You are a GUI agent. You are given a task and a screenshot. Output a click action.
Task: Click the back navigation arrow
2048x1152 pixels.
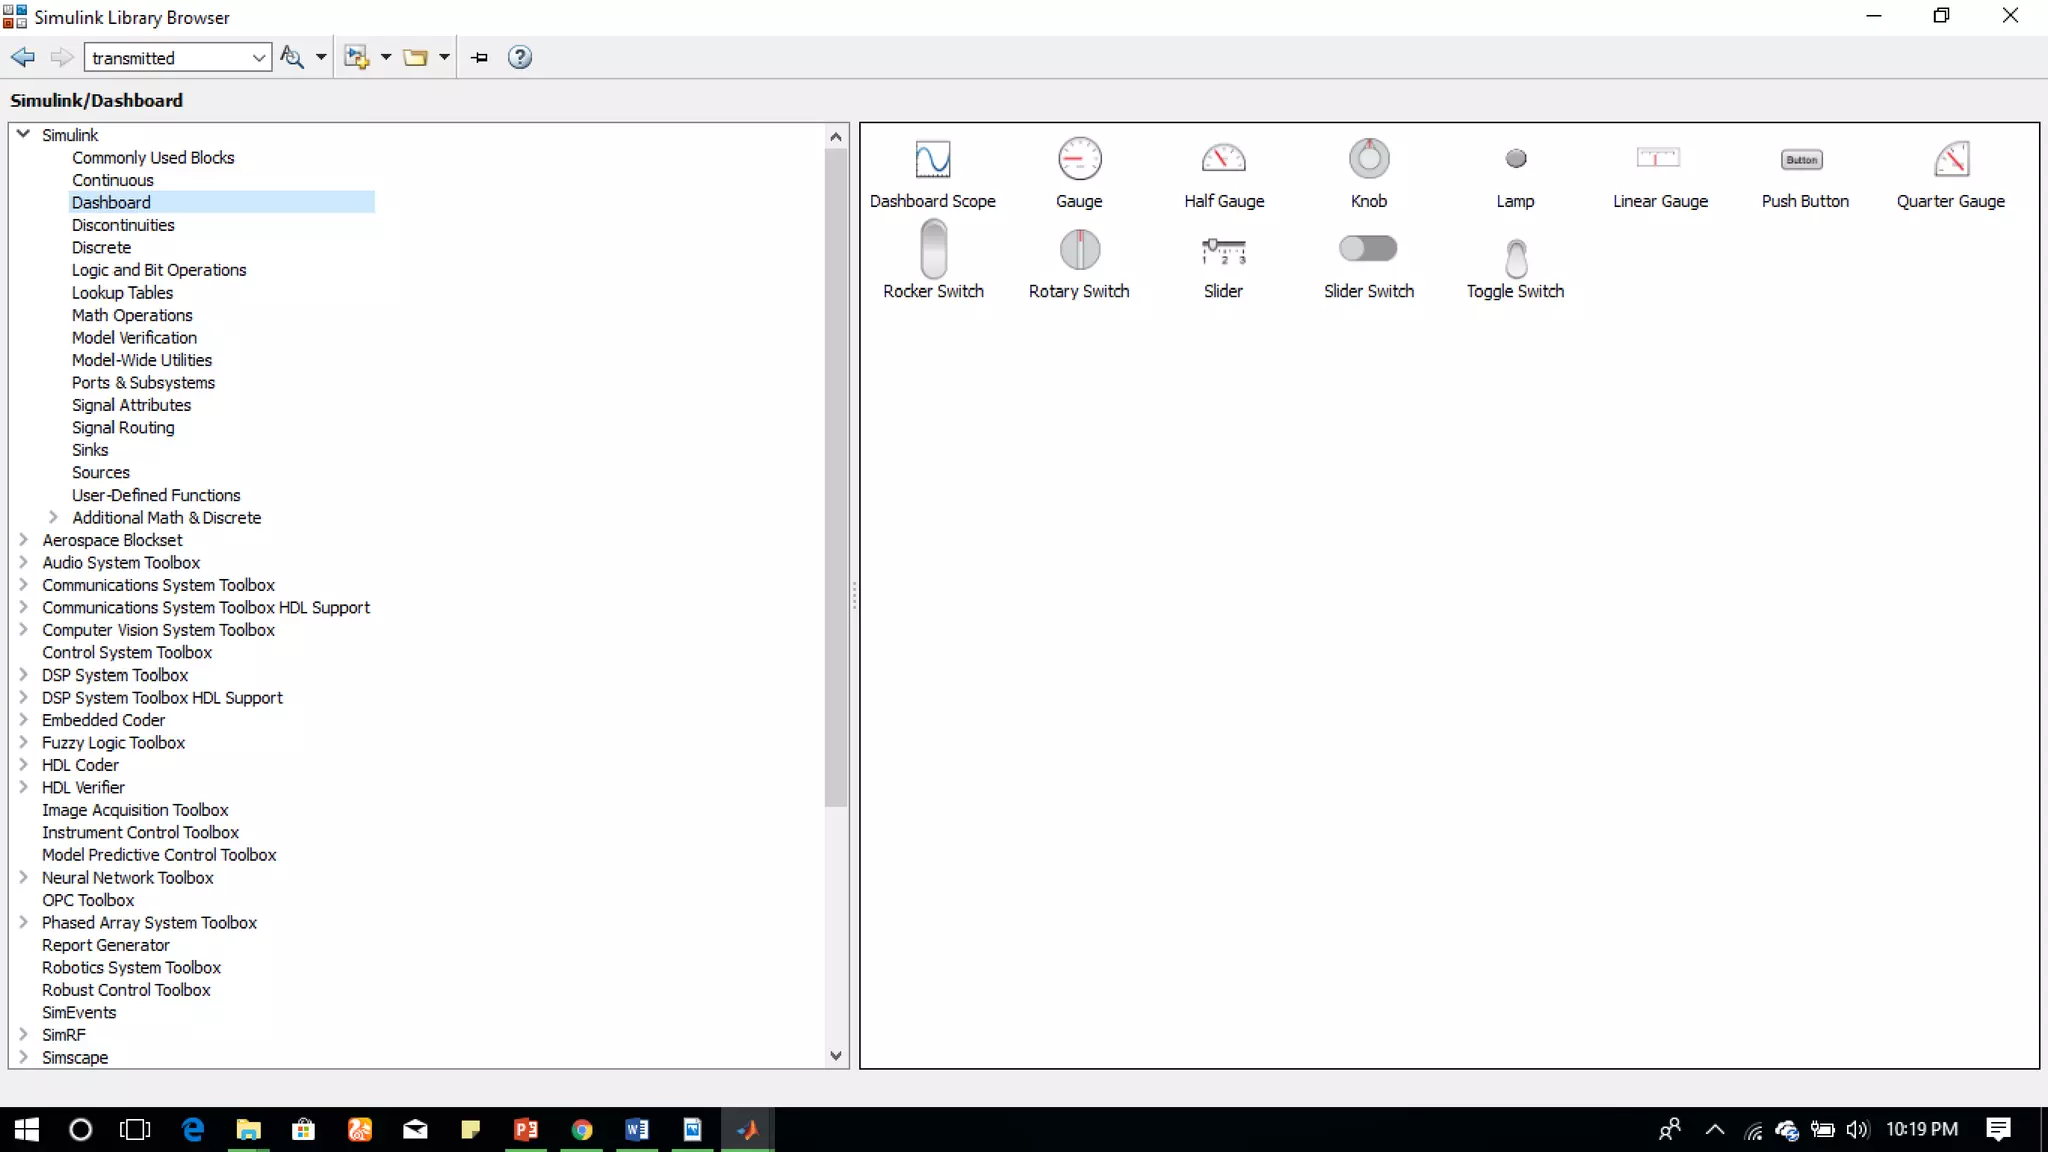[x=23, y=58]
